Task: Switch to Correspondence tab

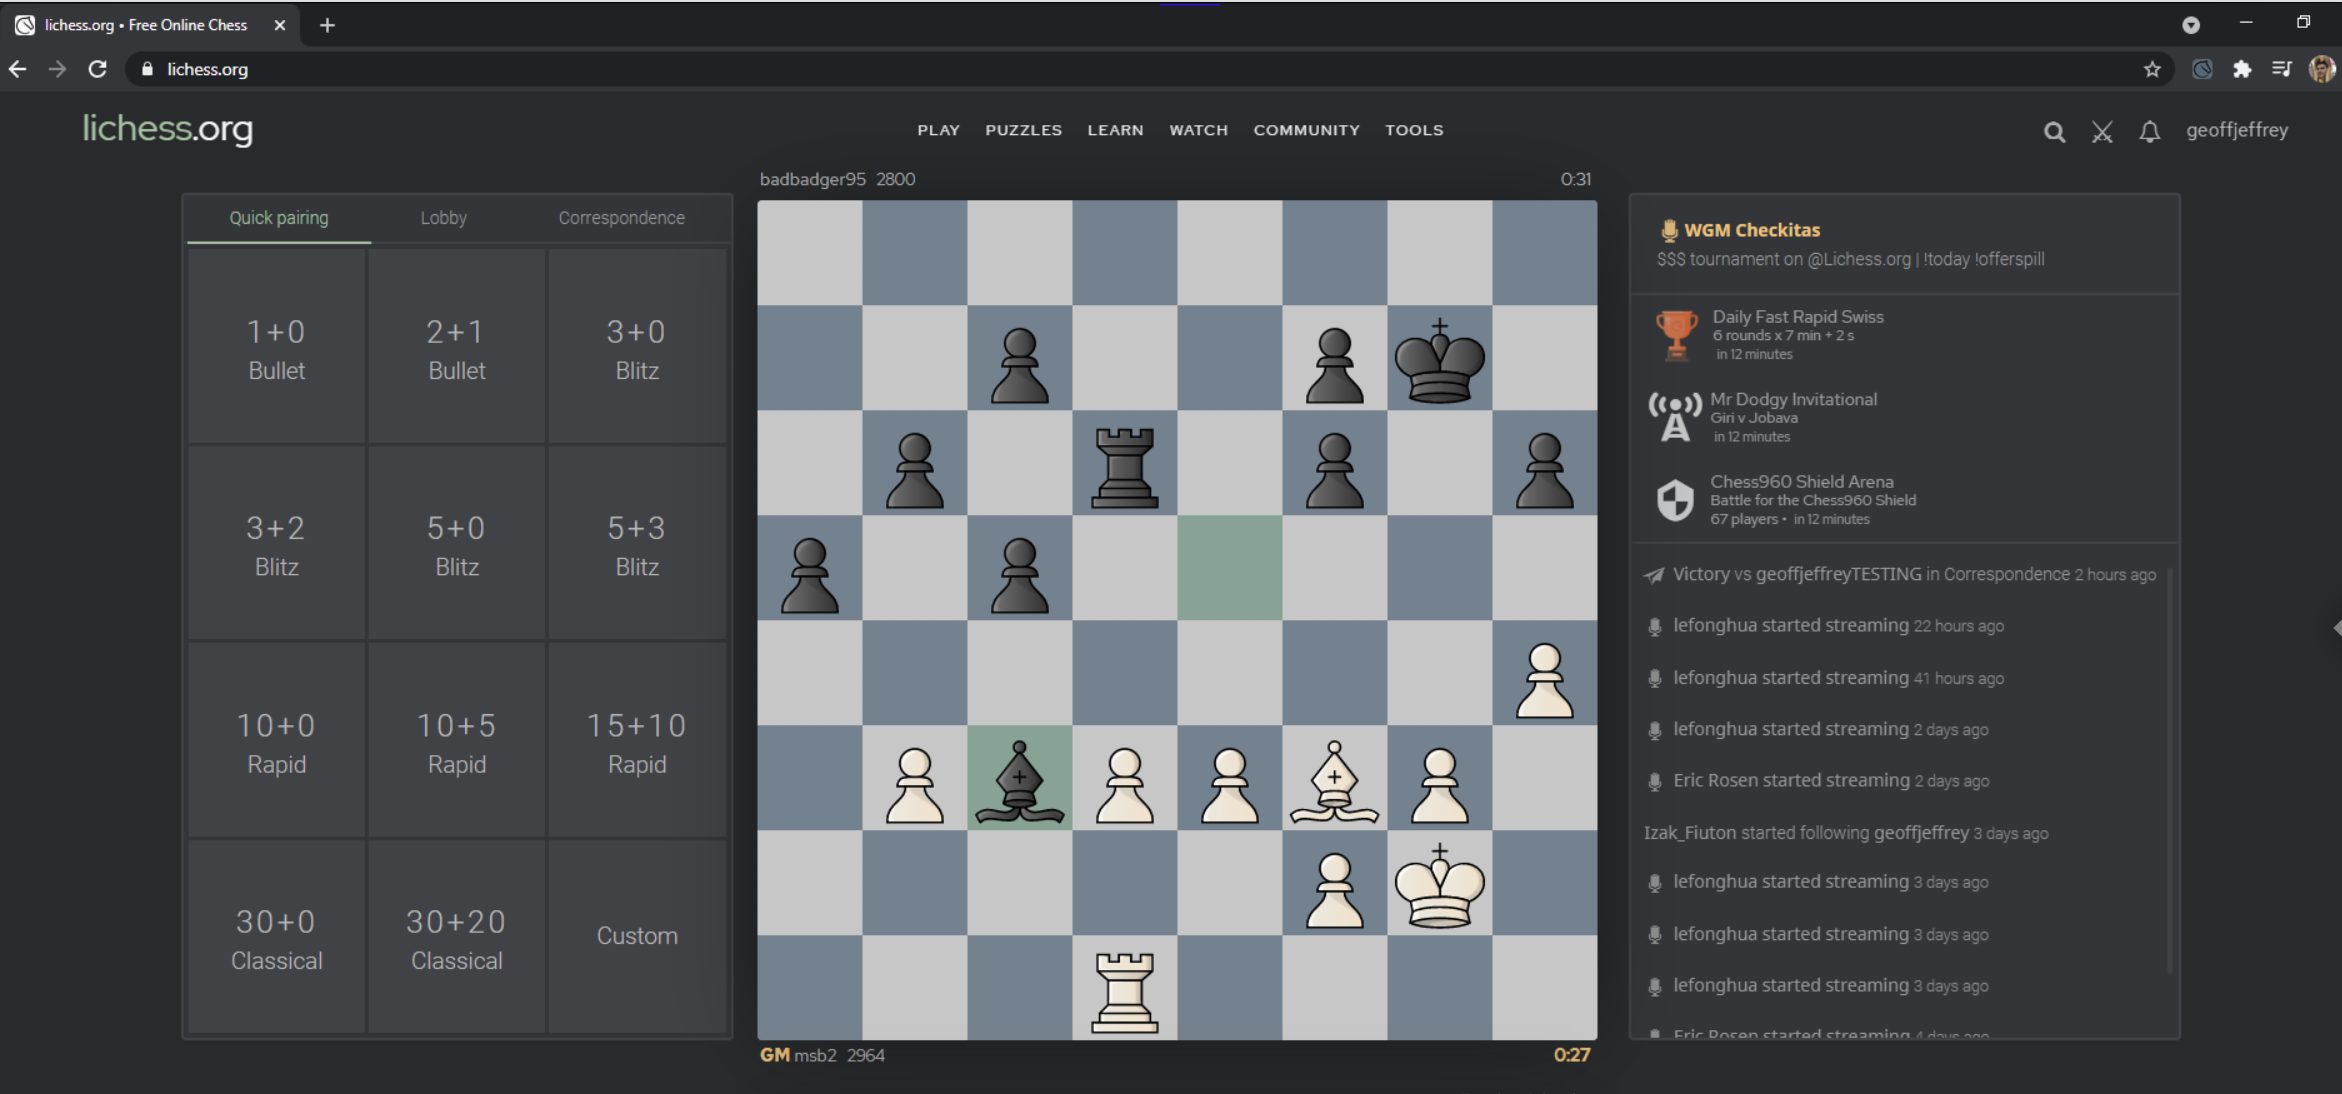Action: click(621, 218)
